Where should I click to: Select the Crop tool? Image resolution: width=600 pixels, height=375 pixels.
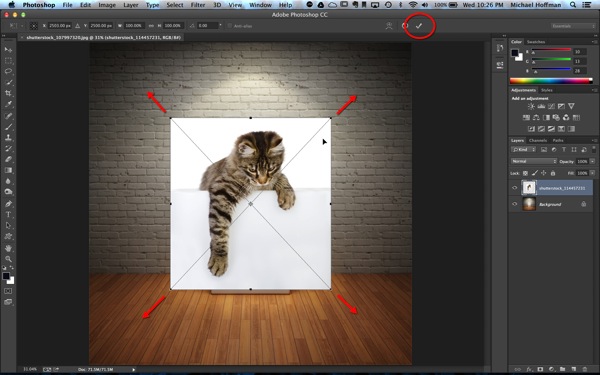[x=8, y=93]
